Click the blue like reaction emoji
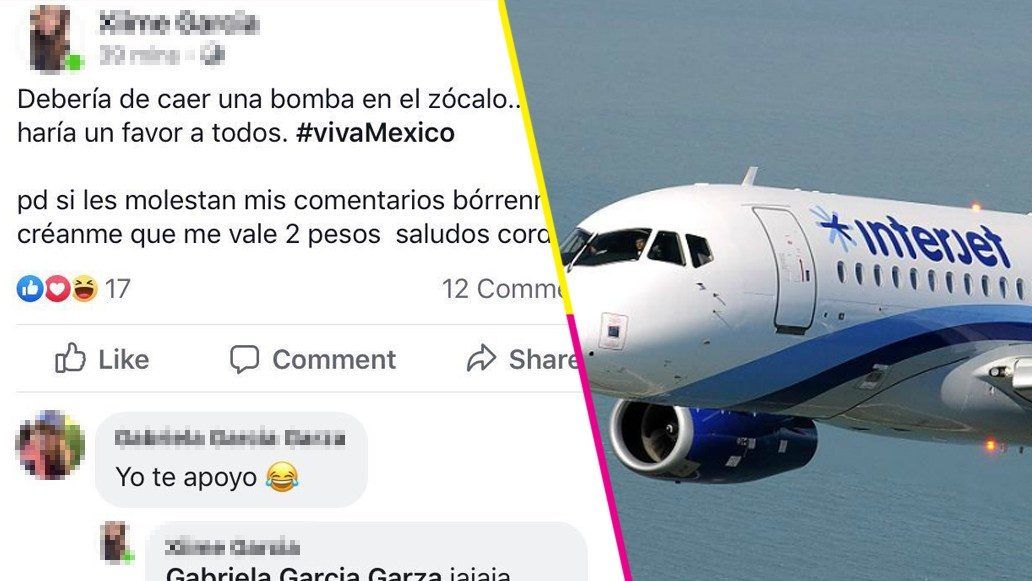1032x581 pixels. 30,289
